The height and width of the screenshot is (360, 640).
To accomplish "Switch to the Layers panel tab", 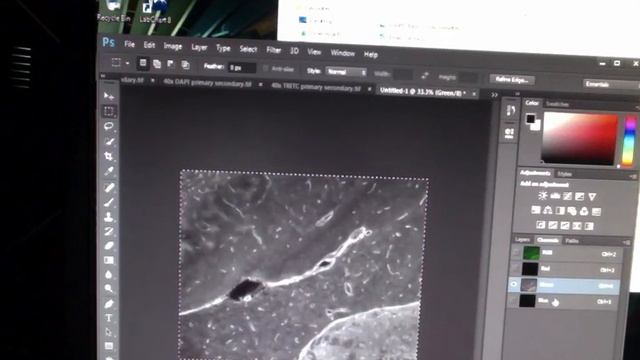I will pyautogui.click(x=522, y=240).
